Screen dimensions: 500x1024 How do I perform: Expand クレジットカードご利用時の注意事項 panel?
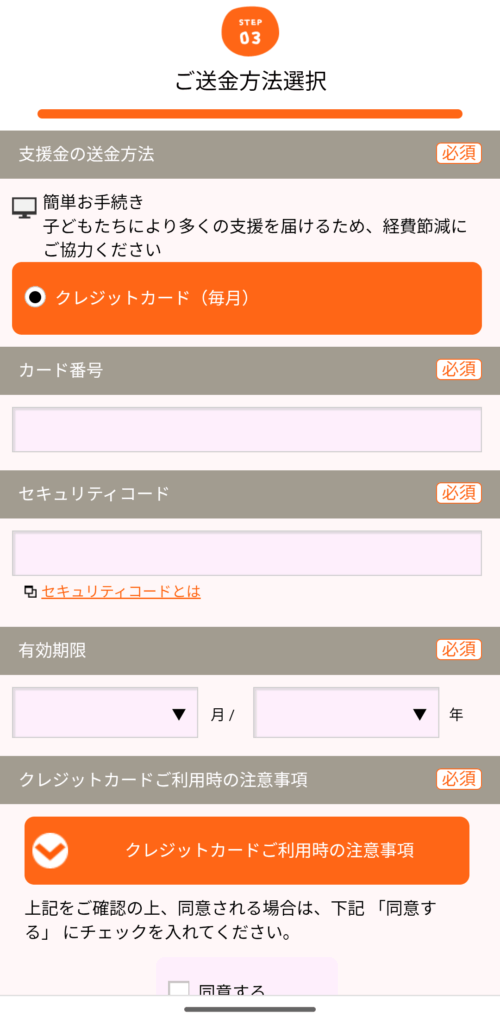point(247,850)
